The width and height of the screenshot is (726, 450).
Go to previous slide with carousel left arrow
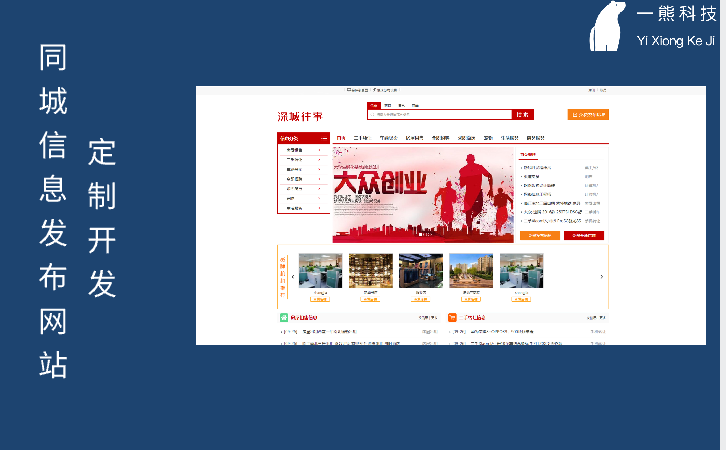coord(293,276)
